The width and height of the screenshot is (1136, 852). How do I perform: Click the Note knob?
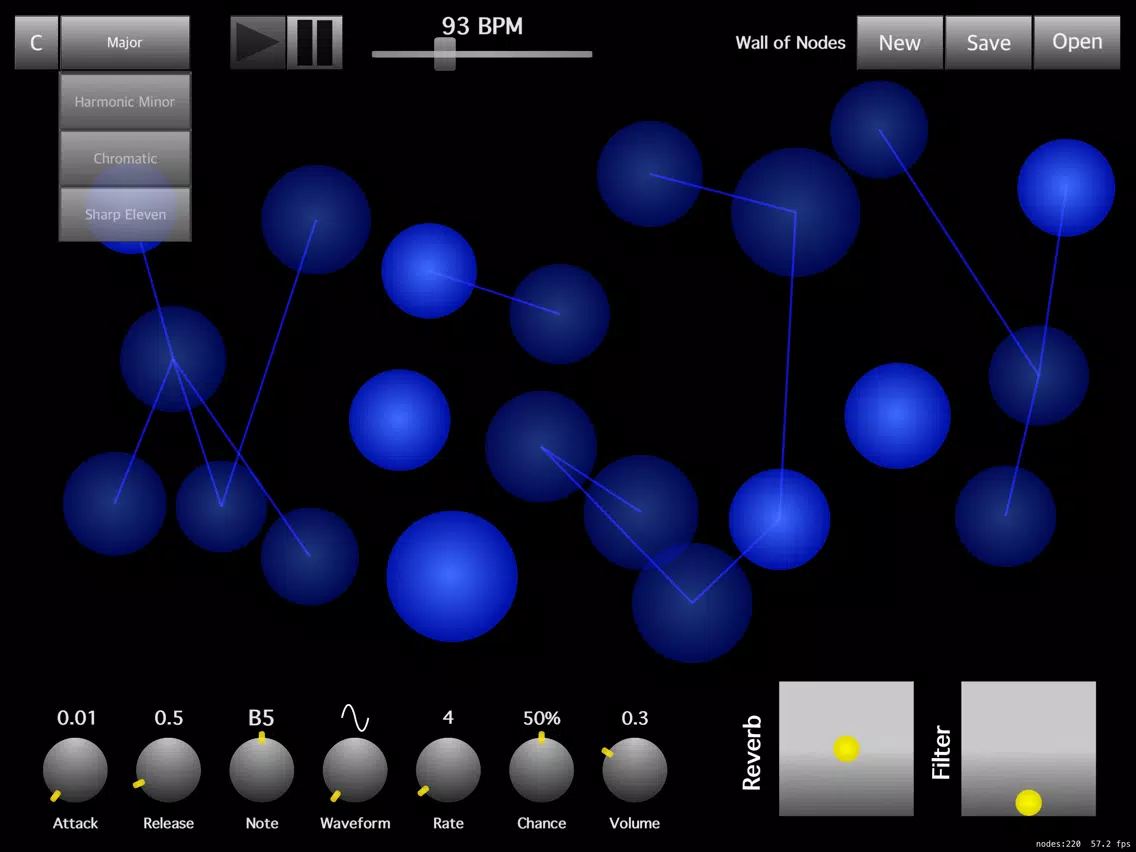[262, 770]
